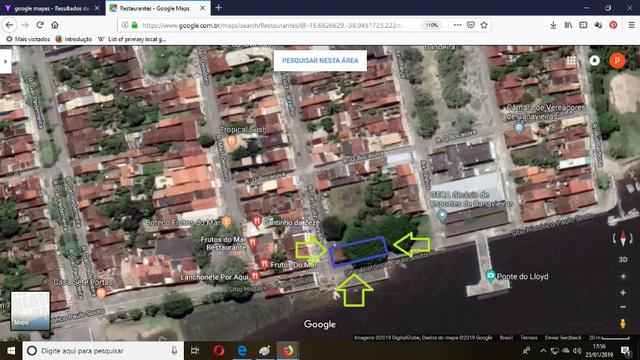
Task: Expand the collapsed side panel arrow
Action: pyautogui.click(x=5, y=61)
